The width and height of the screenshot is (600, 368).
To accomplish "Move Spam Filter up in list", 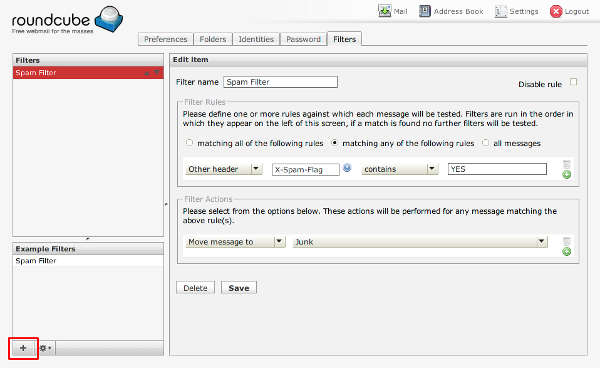I will [x=147, y=73].
